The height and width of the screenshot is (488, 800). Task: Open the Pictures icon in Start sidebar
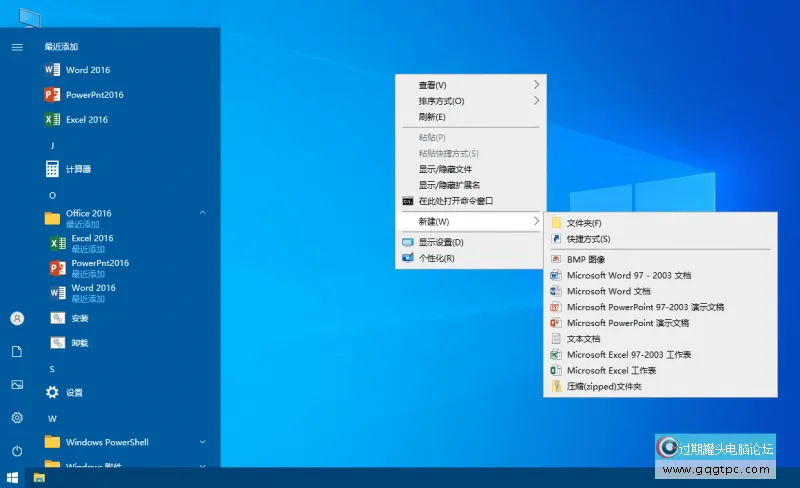coord(17,384)
